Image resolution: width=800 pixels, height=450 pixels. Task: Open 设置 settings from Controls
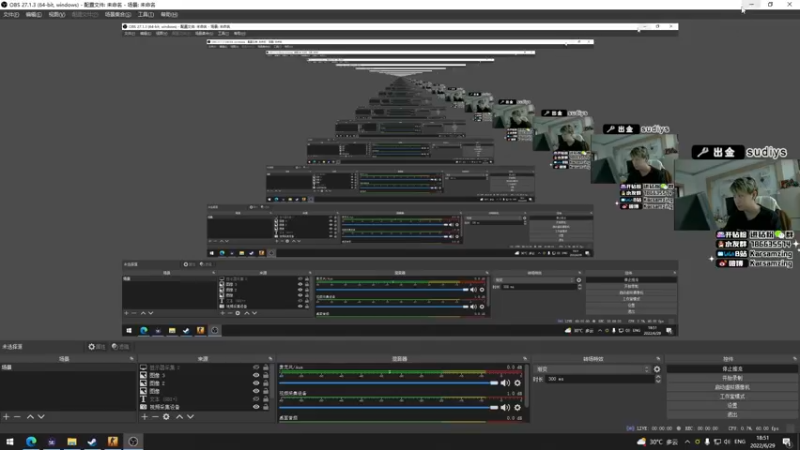(x=732, y=406)
